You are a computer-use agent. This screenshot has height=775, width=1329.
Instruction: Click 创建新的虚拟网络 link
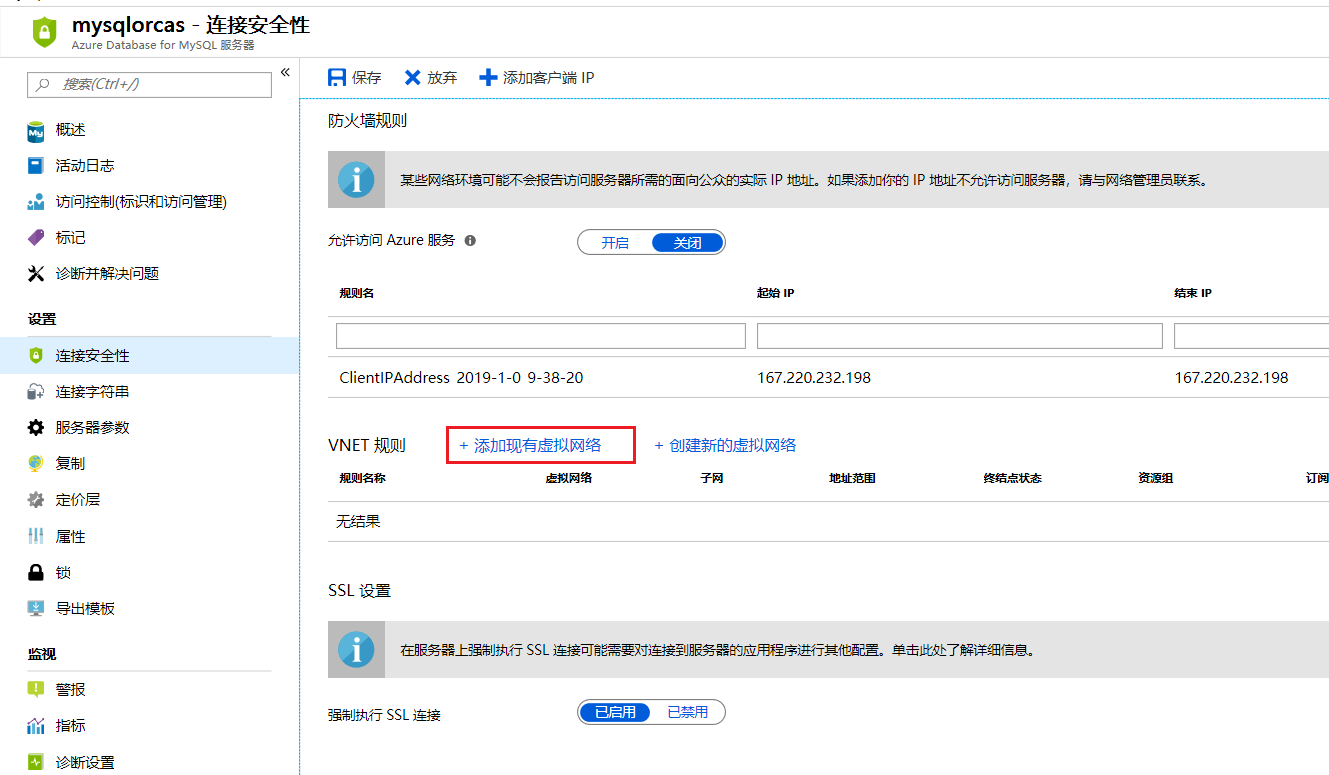[732, 446]
